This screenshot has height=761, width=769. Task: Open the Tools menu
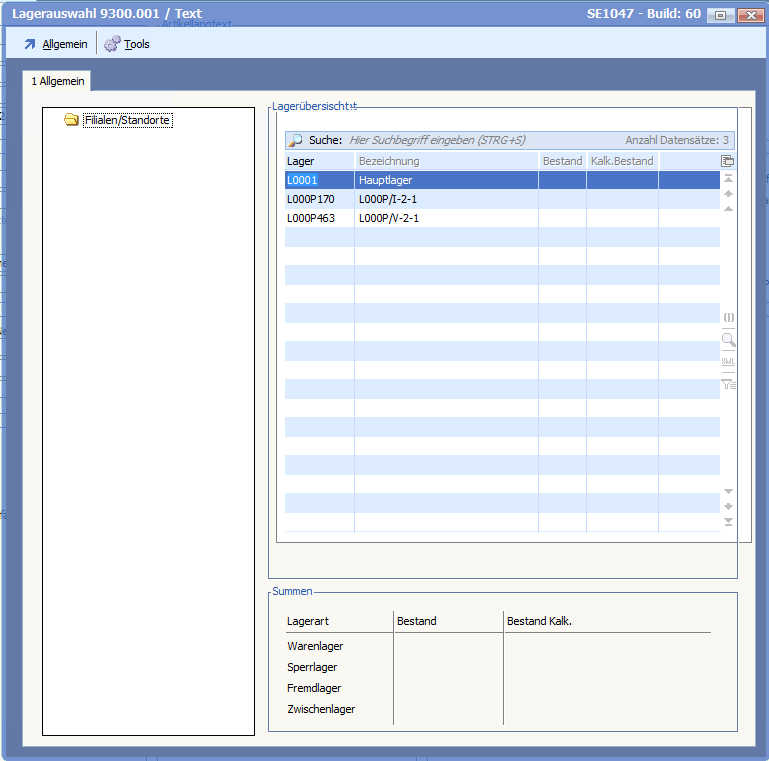tap(127, 44)
